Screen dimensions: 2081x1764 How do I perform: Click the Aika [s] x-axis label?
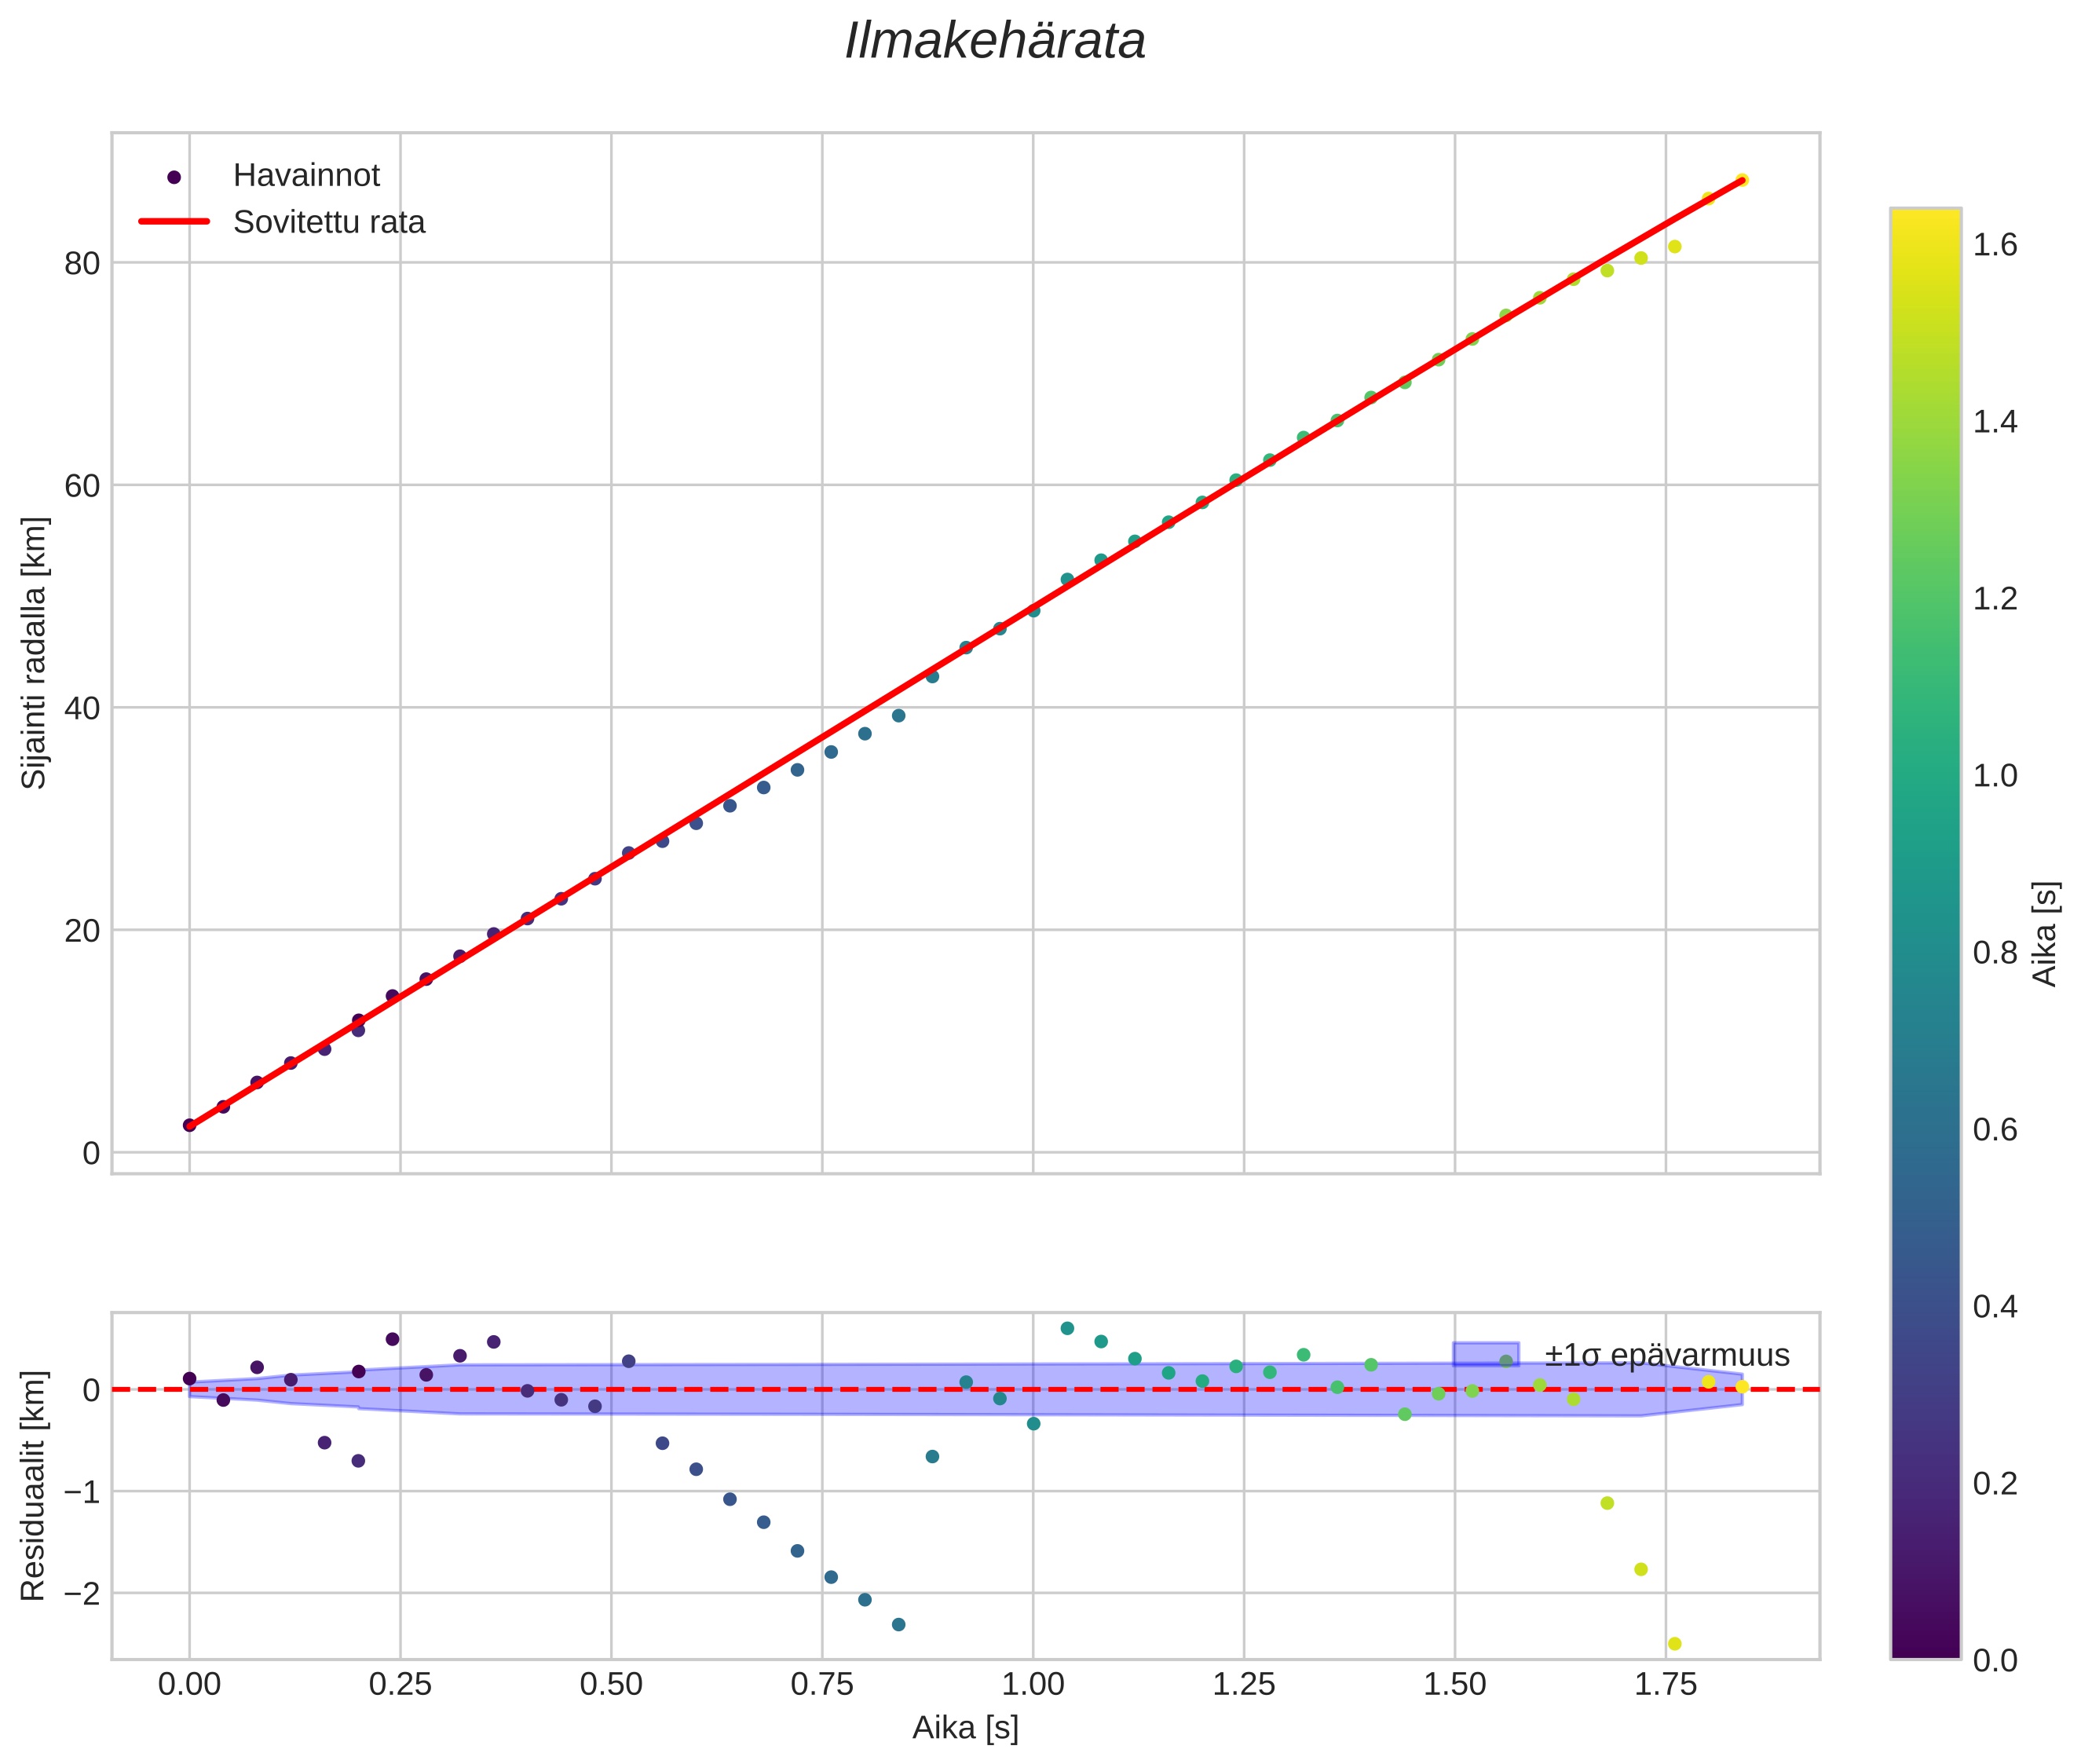coord(964,1728)
